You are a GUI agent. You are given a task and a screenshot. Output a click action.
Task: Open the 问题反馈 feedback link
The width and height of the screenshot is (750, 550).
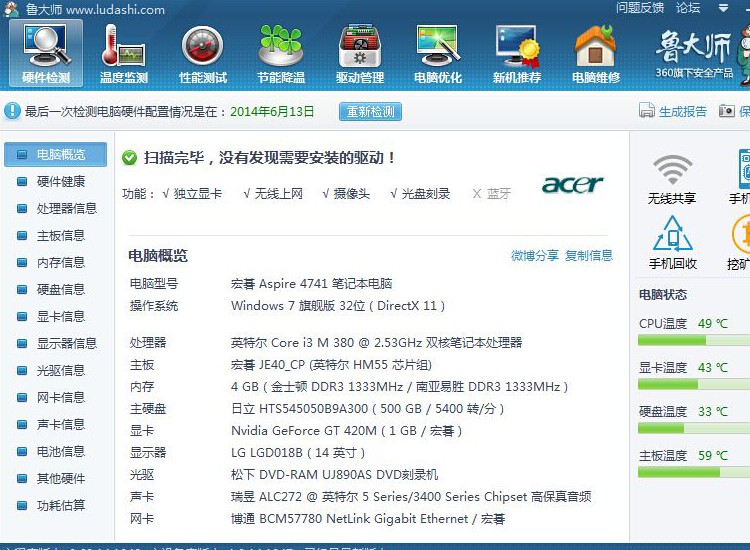640,8
